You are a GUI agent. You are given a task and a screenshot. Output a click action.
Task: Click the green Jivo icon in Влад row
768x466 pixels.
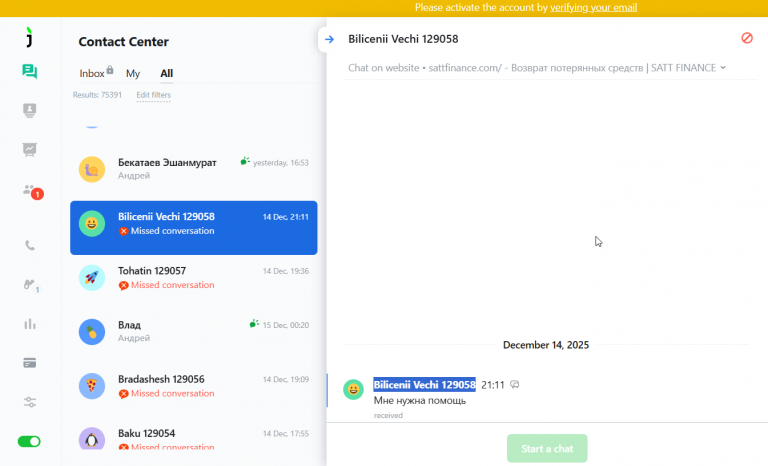[254, 323]
